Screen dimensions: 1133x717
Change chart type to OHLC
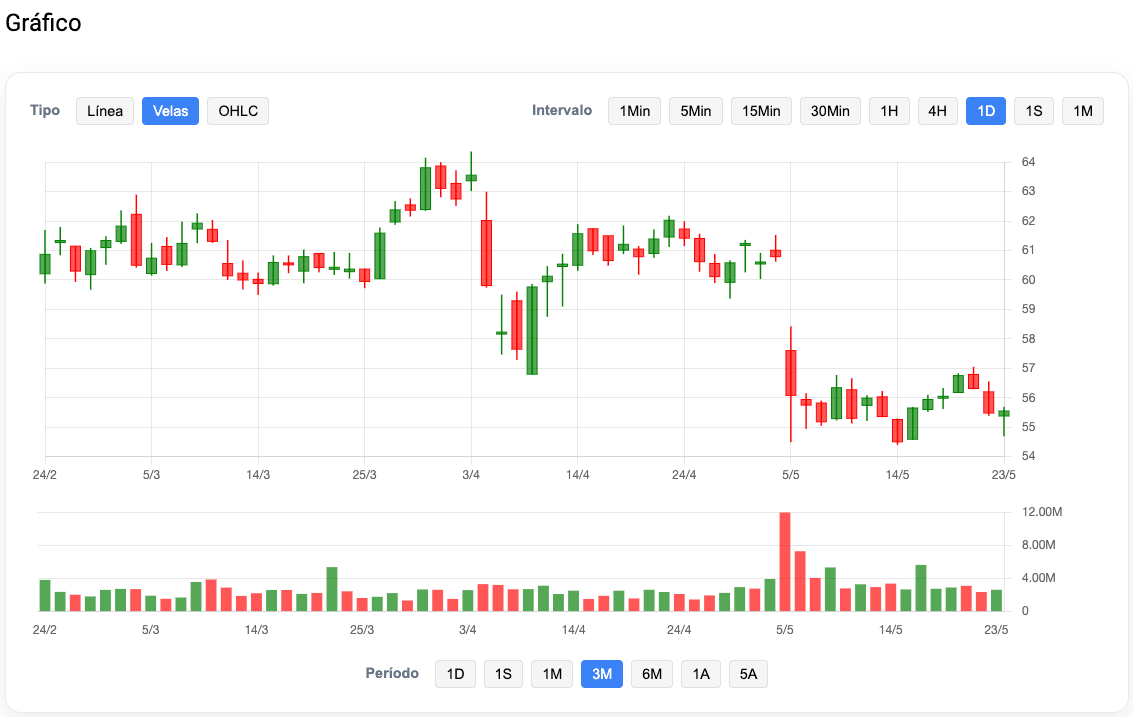237,110
